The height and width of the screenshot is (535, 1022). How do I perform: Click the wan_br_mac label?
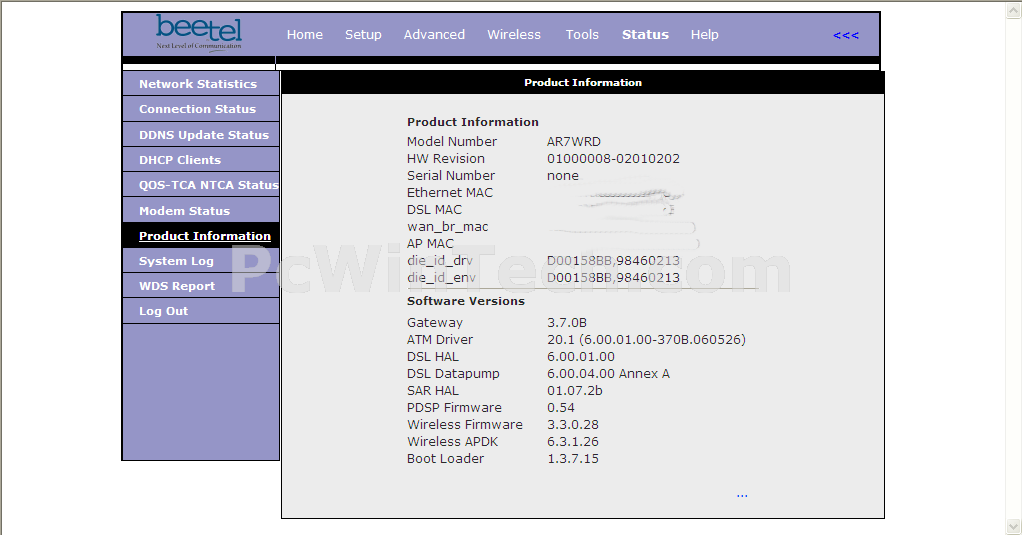447,227
